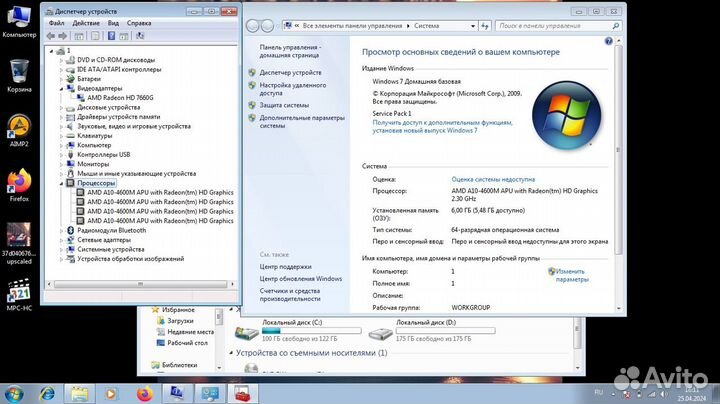Open the upscaled image file on desktop
720x404 pixels.
19,243
